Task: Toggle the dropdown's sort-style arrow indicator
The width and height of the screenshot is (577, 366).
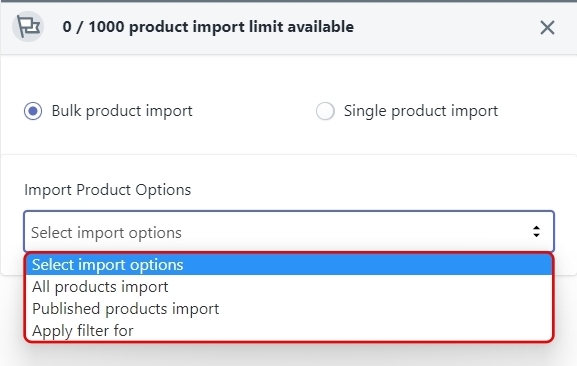Action: point(536,232)
